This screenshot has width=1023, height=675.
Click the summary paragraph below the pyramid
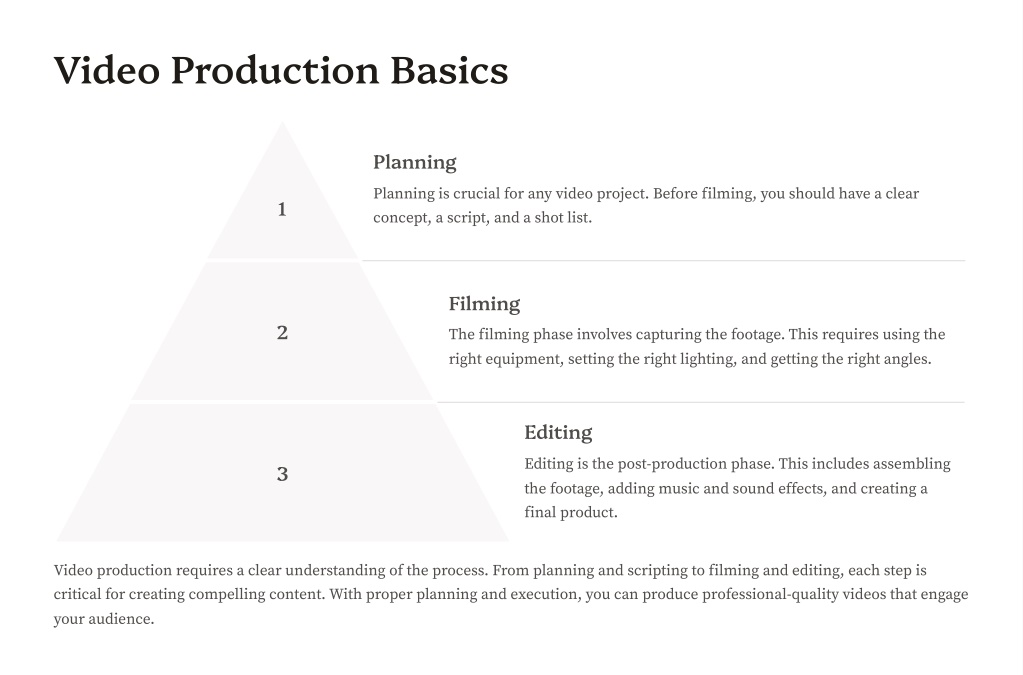[x=511, y=594]
